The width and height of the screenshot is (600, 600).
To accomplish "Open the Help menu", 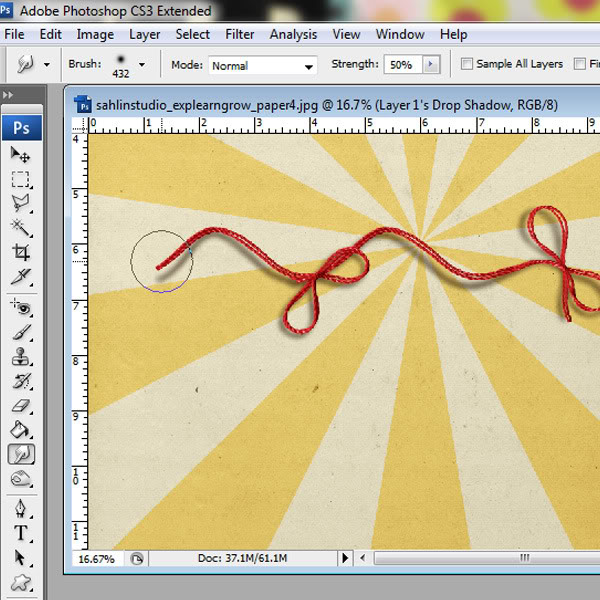I will 453,34.
